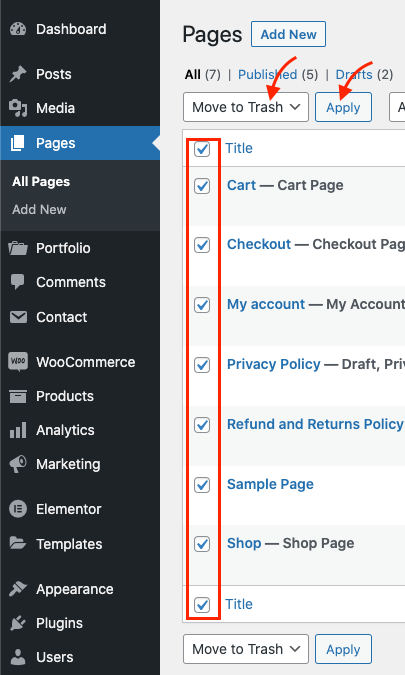
Task: Uncheck the Privacy Policy checkbox
Action: click(x=202, y=365)
